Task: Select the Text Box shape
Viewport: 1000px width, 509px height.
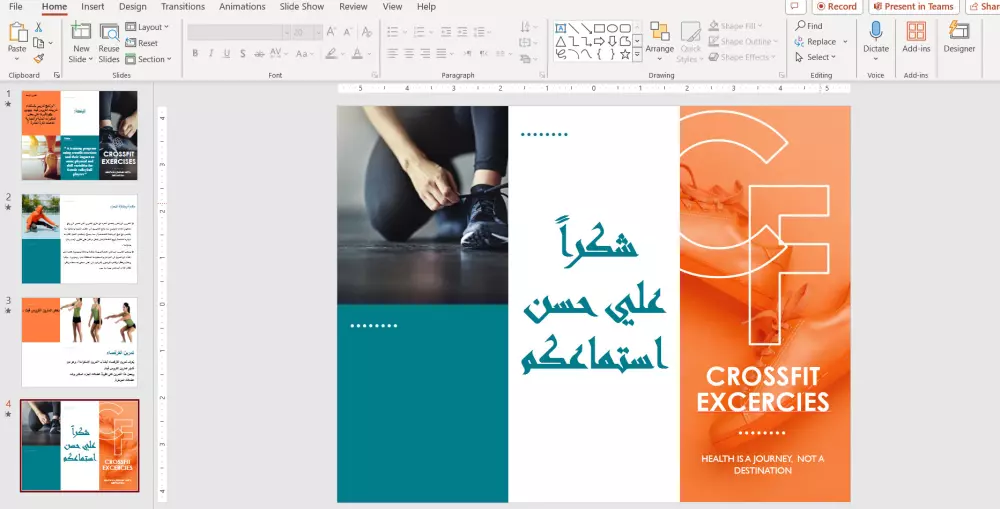Action: click(561, 28)
